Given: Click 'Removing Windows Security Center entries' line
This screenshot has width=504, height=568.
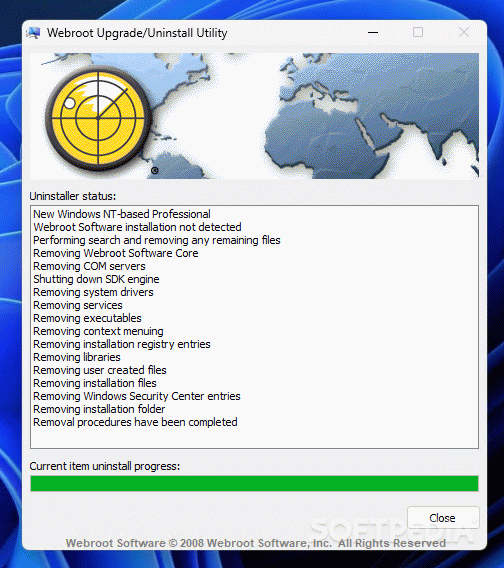Looking at the screenshot, I should pyautogui.click(x=137, y=397).
